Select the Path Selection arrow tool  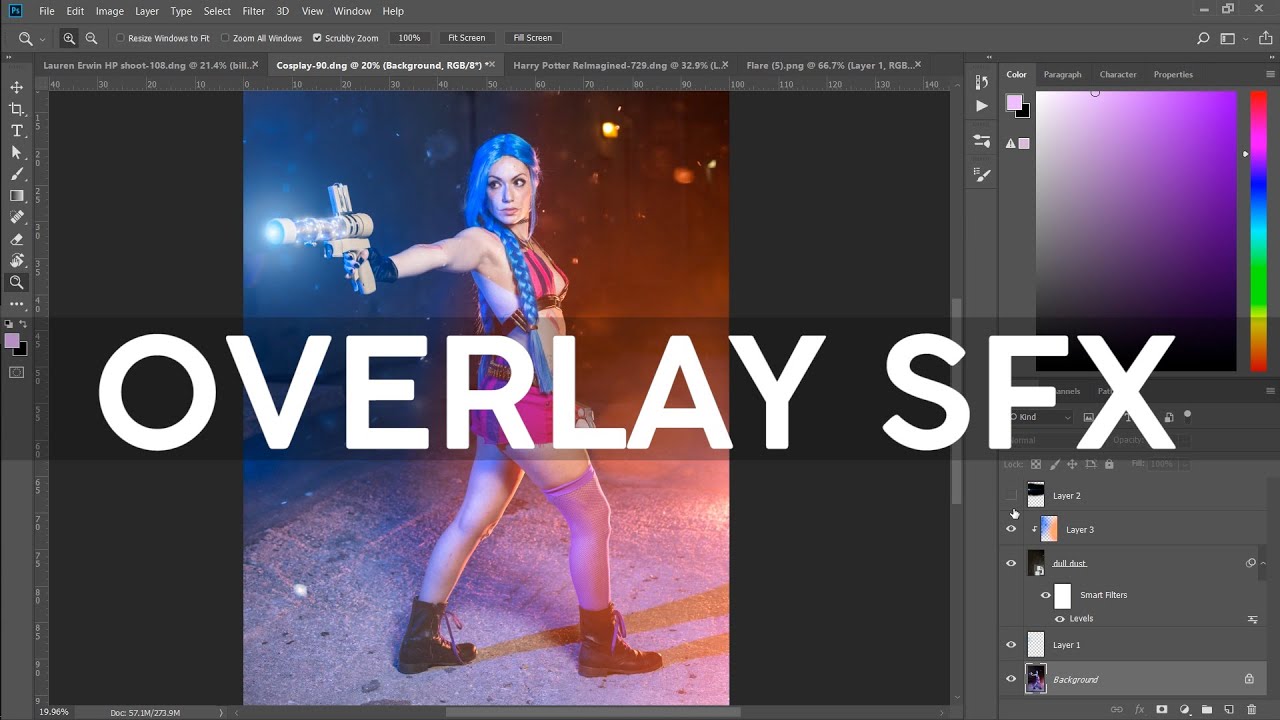[16, 152]
